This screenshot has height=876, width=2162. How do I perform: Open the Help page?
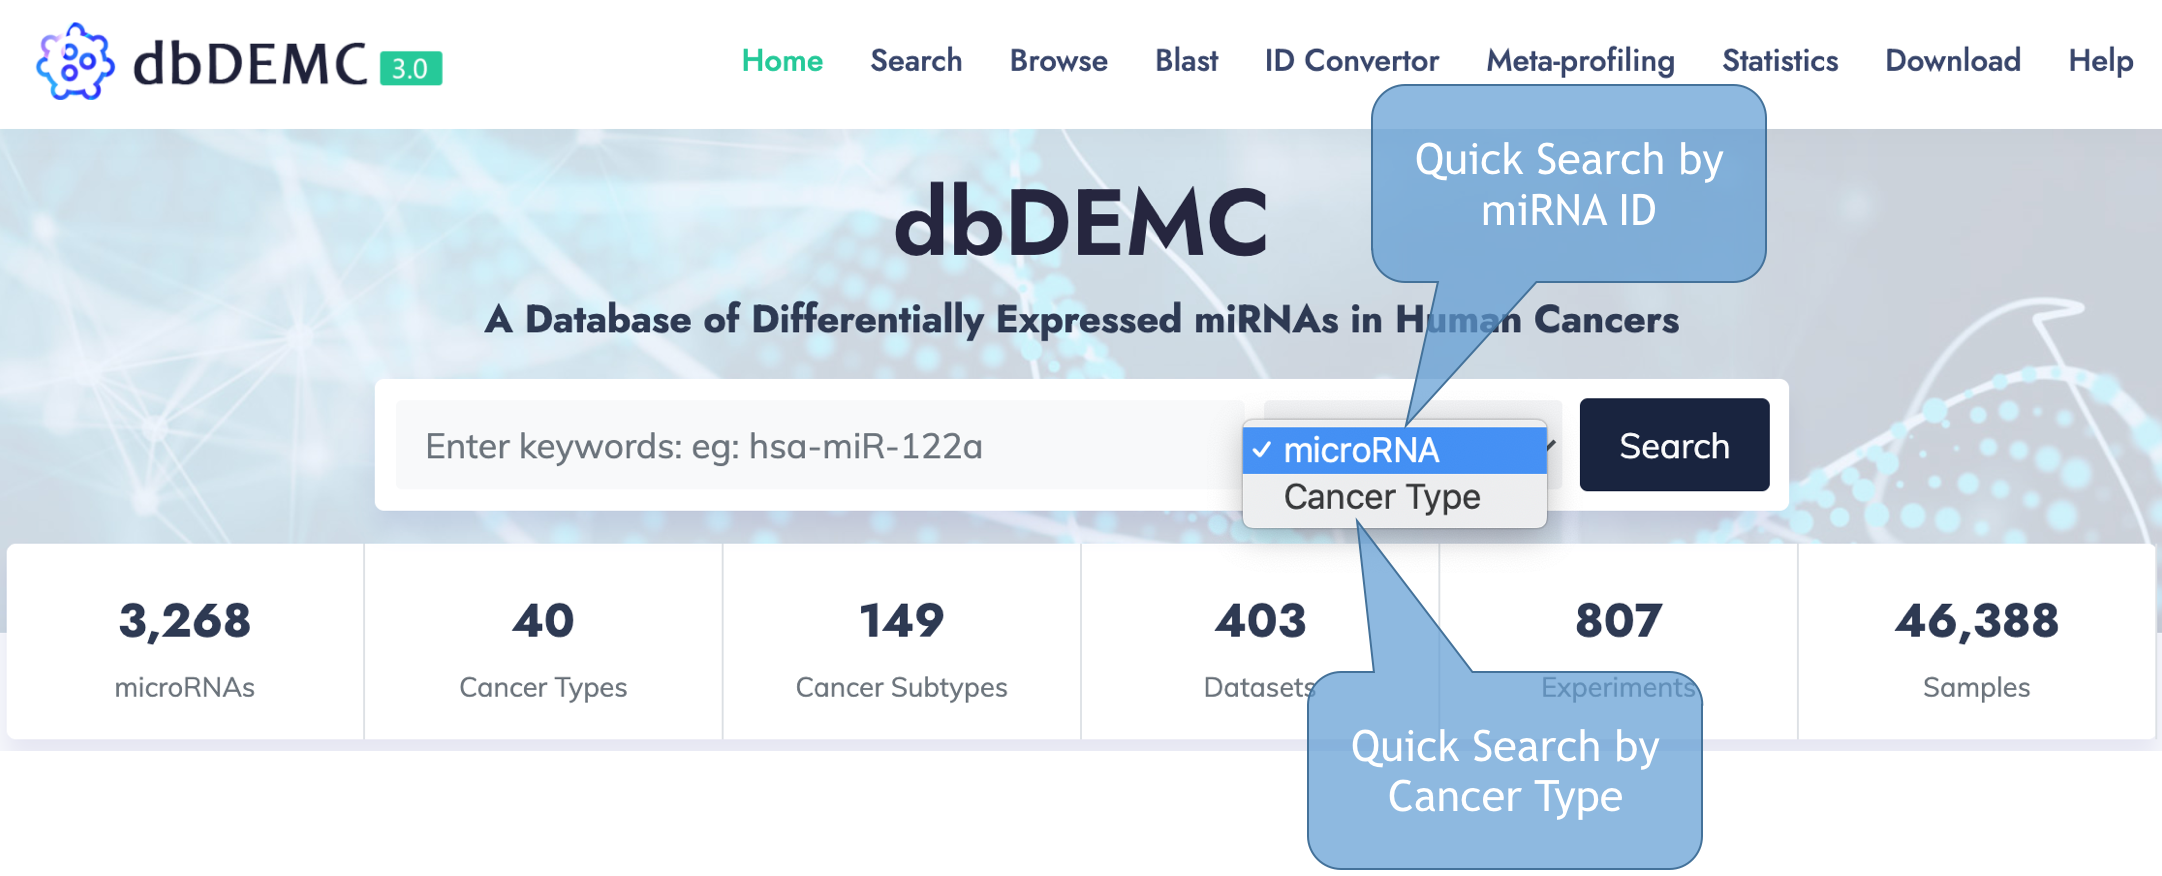[x=2100, y=61]
